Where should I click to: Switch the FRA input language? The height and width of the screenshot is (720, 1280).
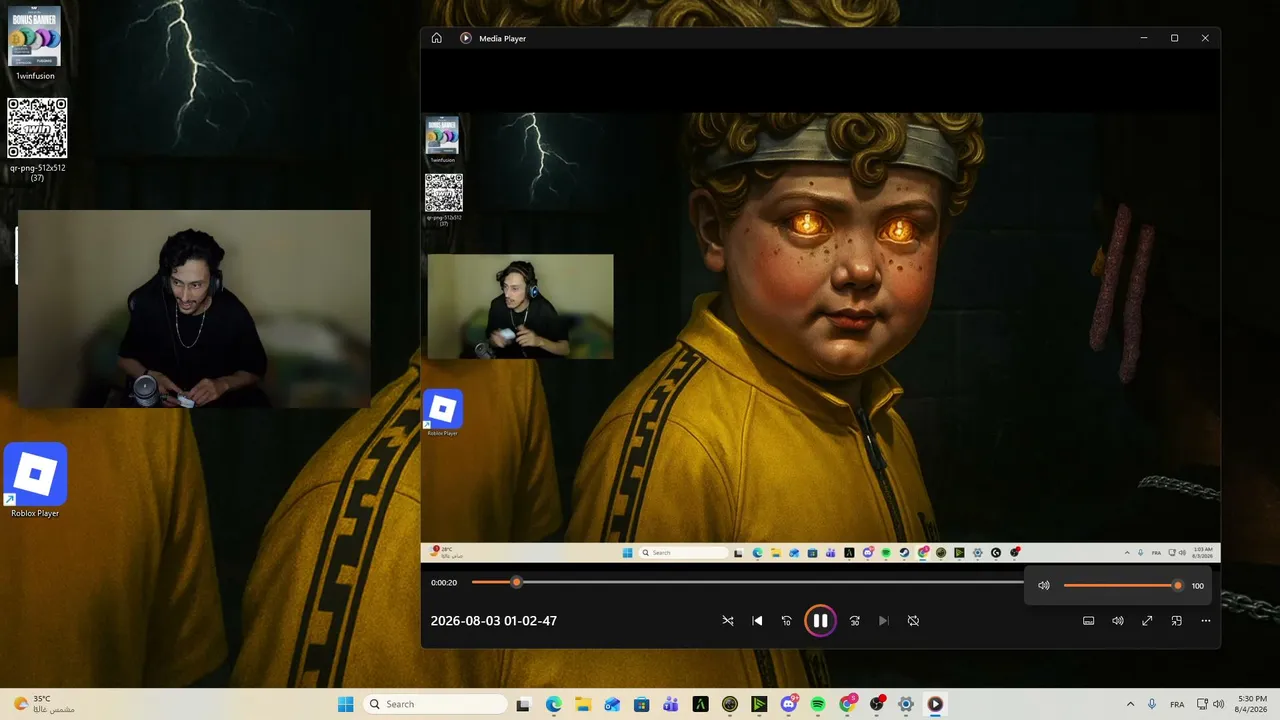pyautogui.click(x=1178, y=704)
